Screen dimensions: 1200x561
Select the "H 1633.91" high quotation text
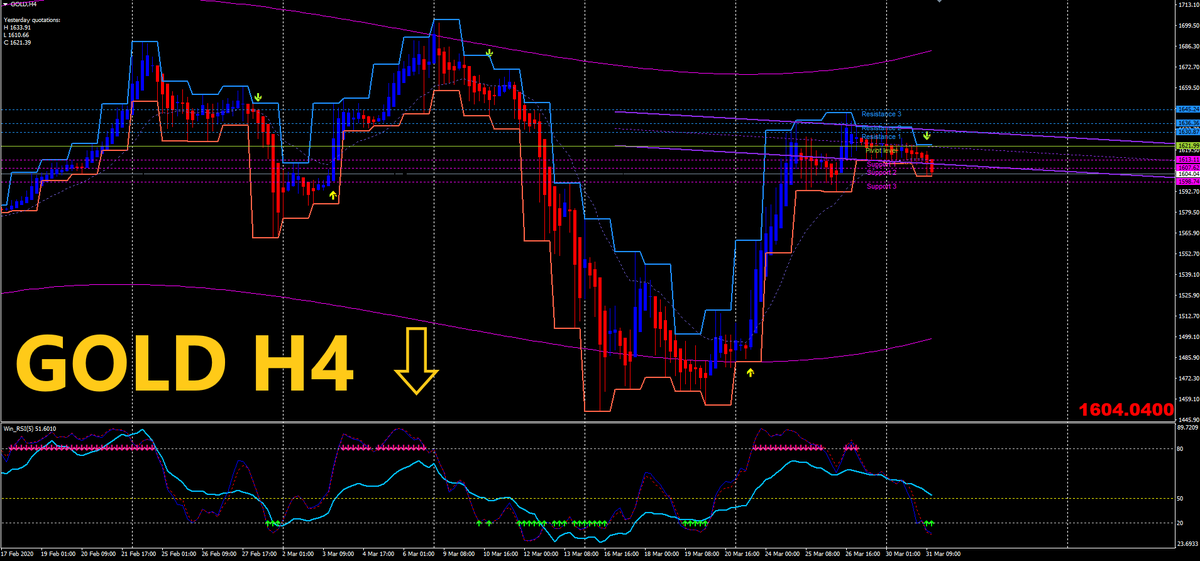coord(19,27)
